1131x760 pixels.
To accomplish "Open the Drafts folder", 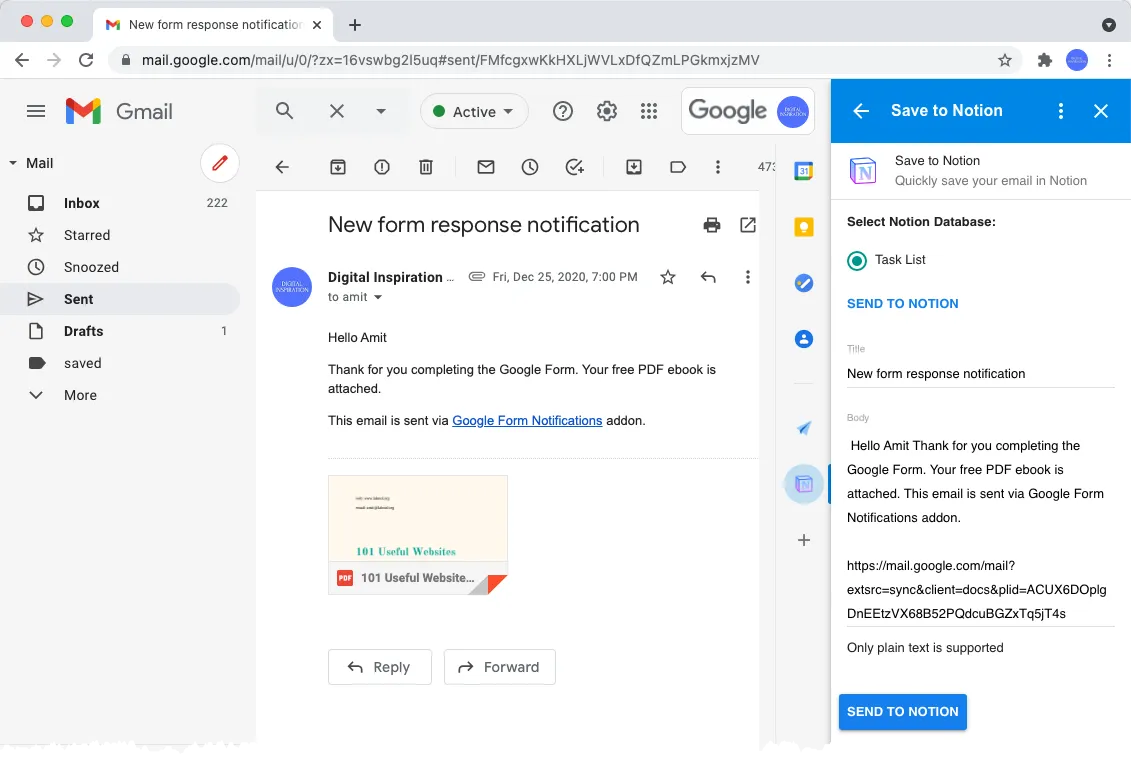I will coord(83,331).
